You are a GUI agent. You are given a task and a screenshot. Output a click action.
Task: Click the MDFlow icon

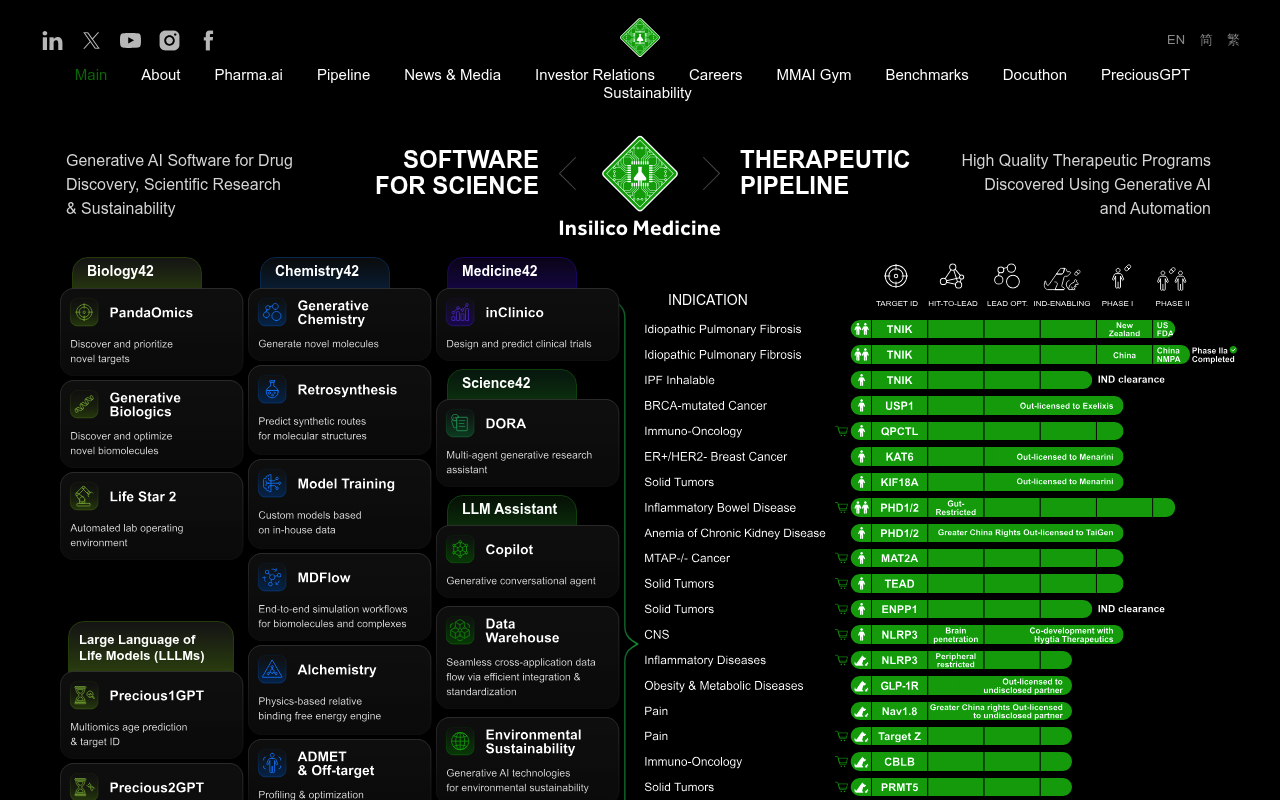[272, 578]
